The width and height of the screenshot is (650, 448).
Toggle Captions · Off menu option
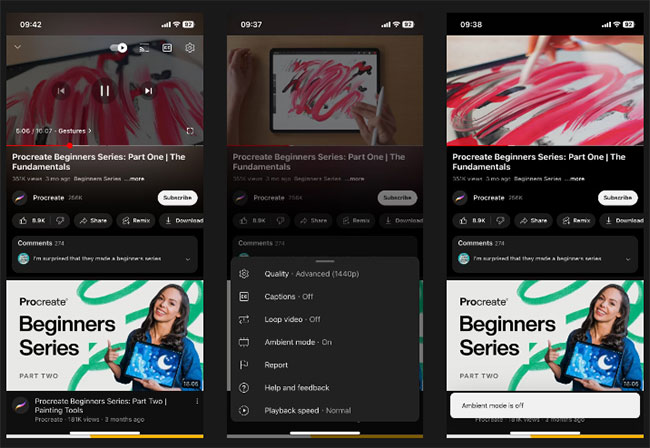click(325, 297)
